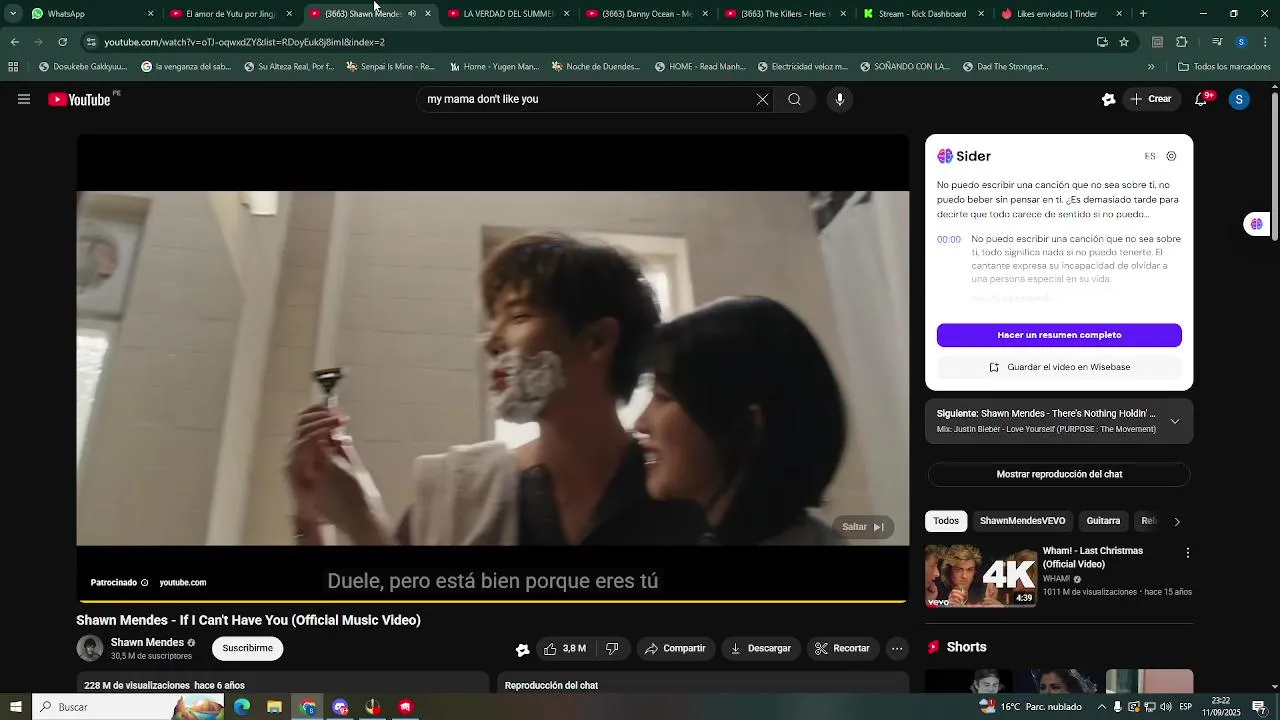Open the tab search dropdown

point(13,14)
